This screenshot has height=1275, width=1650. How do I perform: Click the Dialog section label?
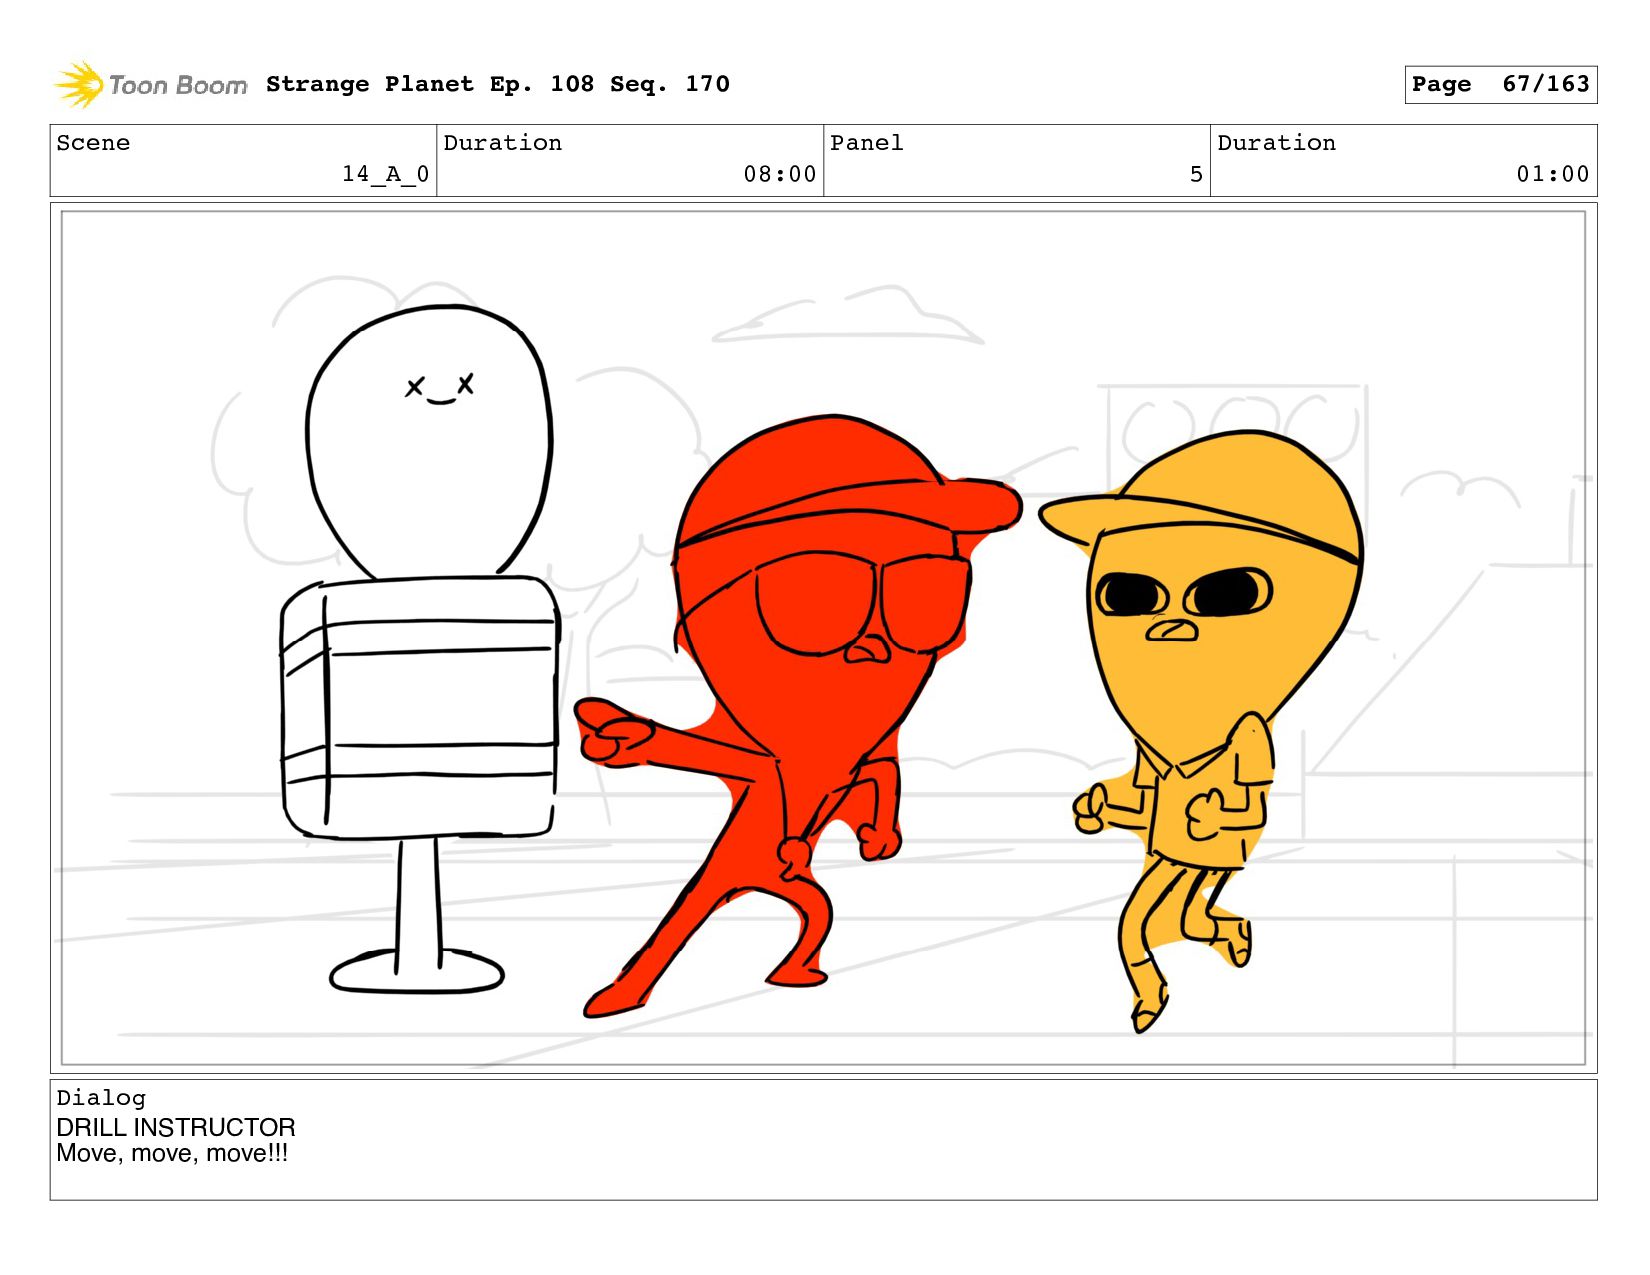(x=101, y=1098)
